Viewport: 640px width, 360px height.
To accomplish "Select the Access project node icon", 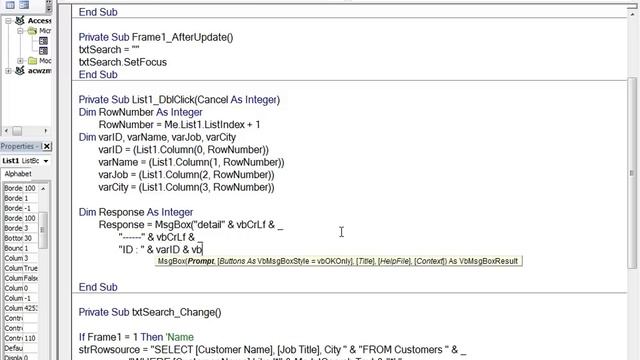I will click(x=20, y=20).
